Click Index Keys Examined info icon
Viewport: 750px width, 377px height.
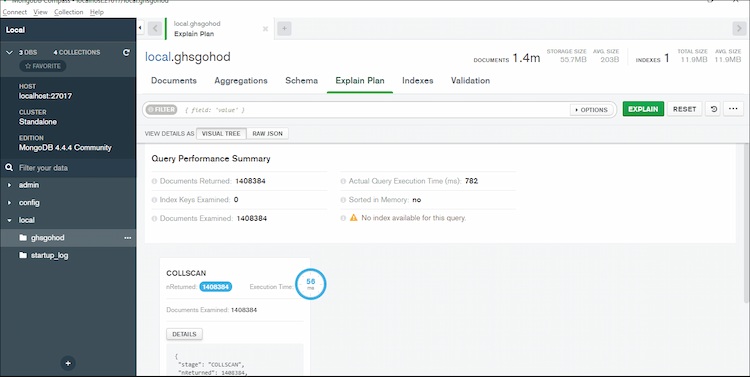point(154,200)
